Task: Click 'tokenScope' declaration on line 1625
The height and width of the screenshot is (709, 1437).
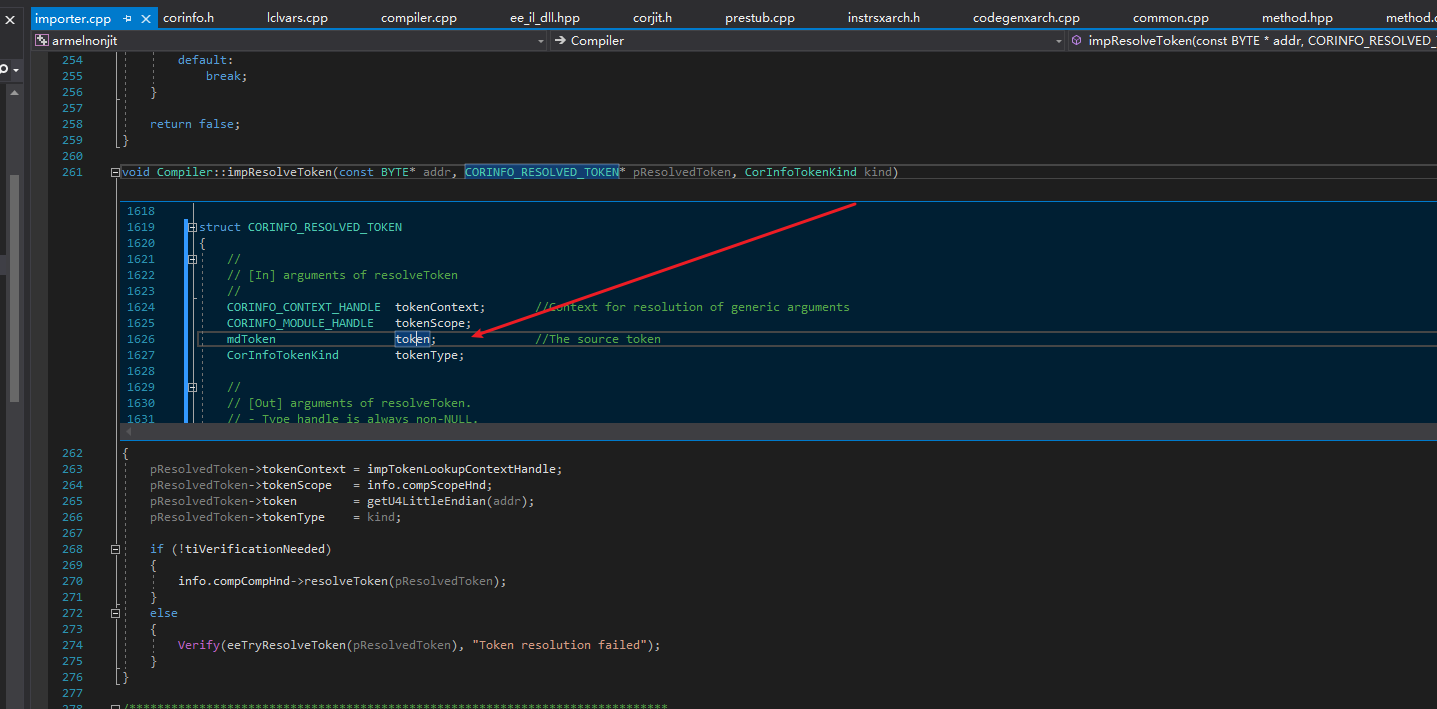Action: point(430,323)
